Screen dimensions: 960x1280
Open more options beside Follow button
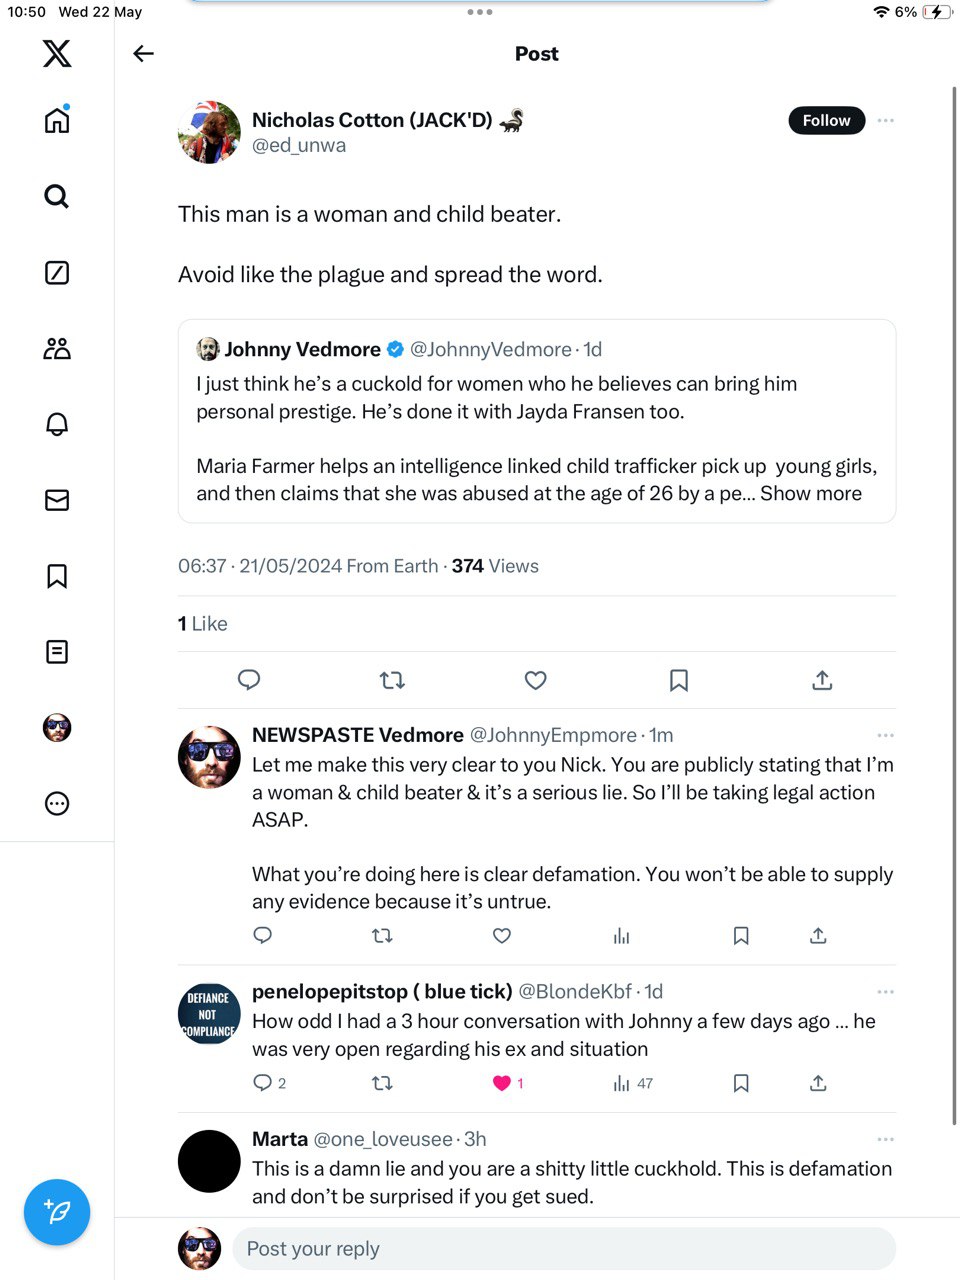pos(885,120)
